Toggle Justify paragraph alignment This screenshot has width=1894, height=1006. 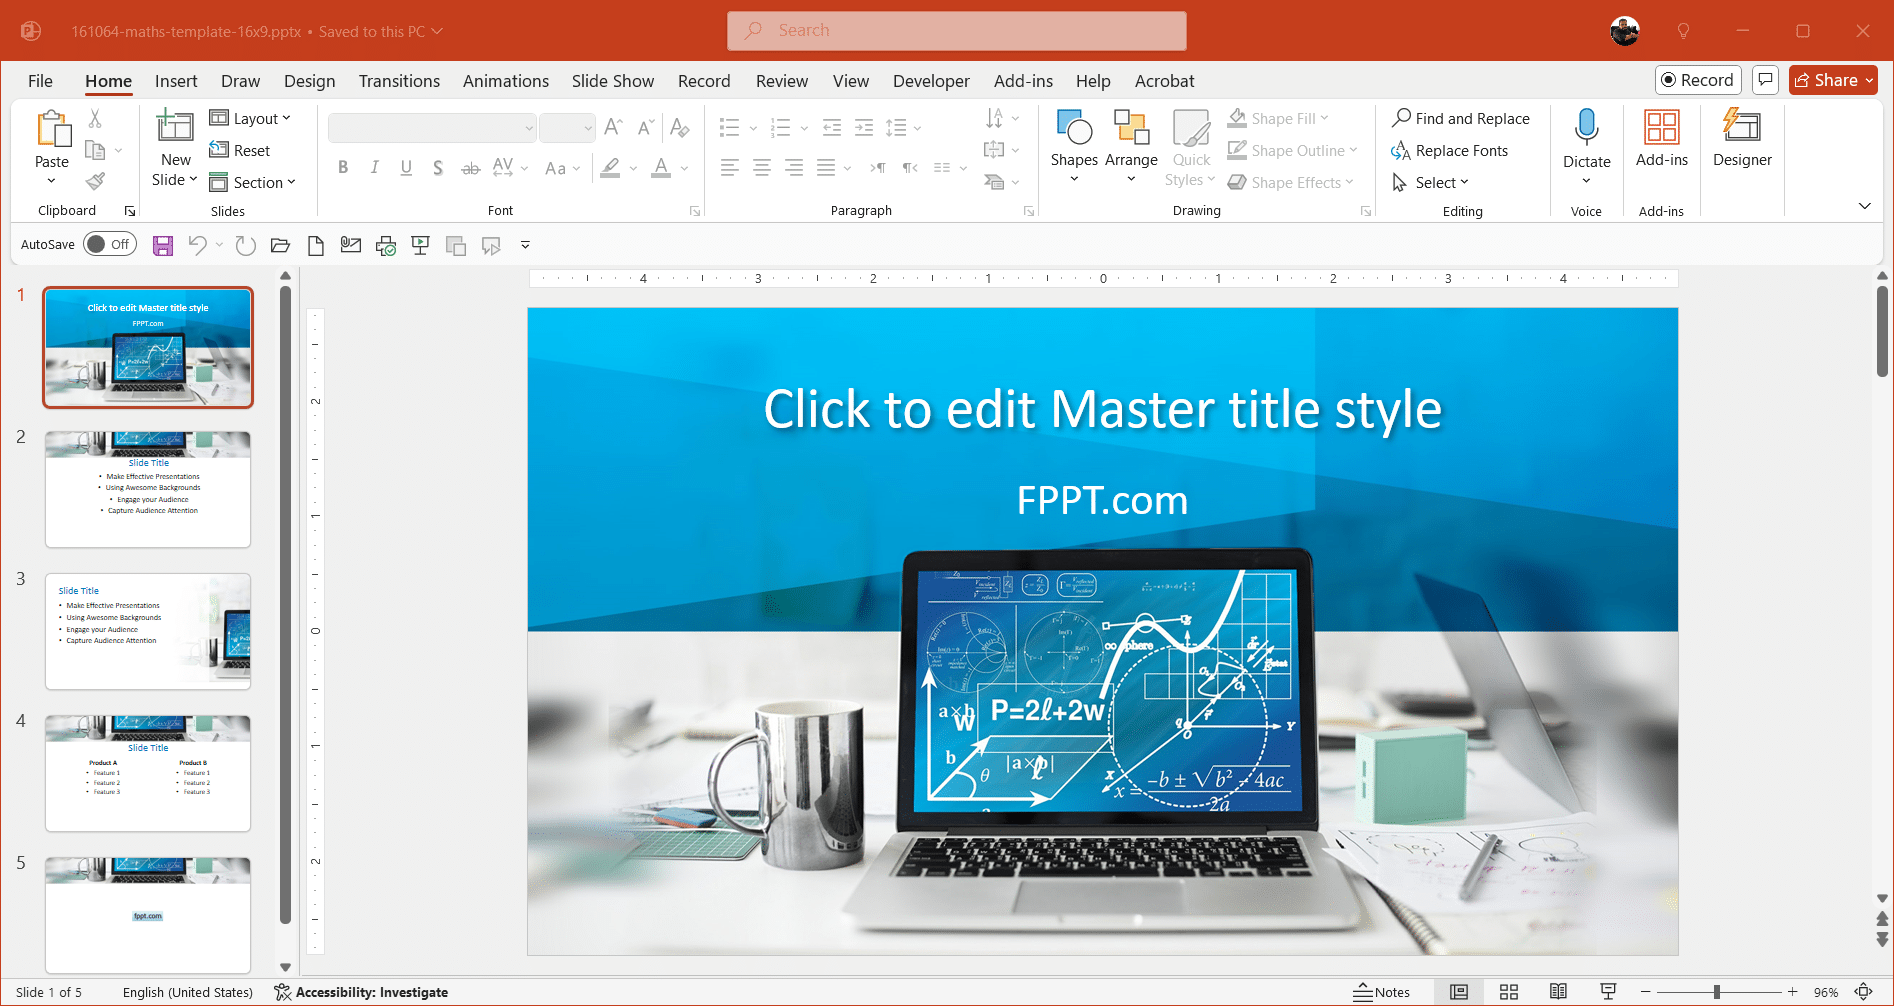pyautogui.click(x=826, y=167)
